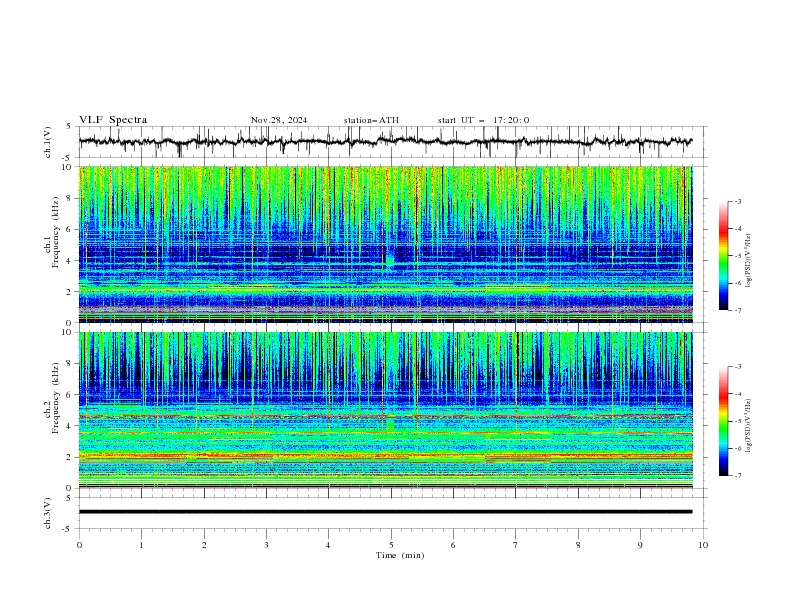
Task: Click the ch.2 "Frequency (kHz)" axis label
Action: (x=56, y=397)
